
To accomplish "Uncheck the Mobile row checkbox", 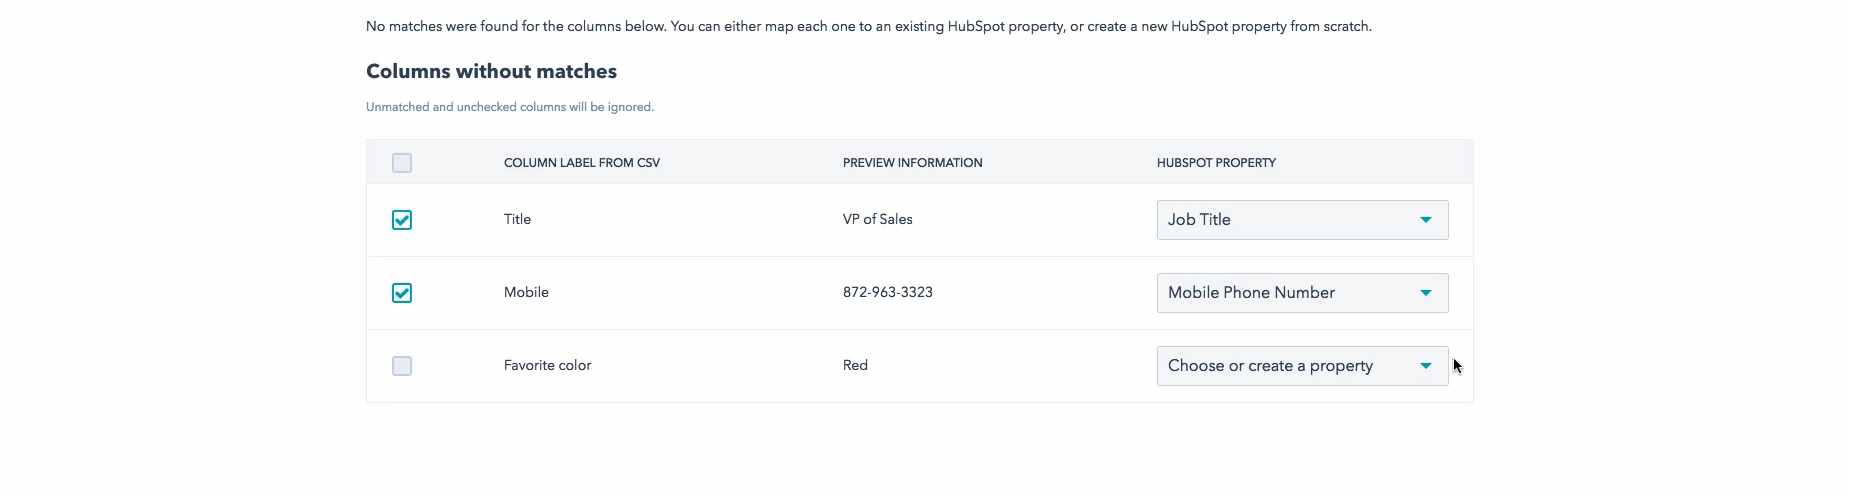I will (402, 293).
